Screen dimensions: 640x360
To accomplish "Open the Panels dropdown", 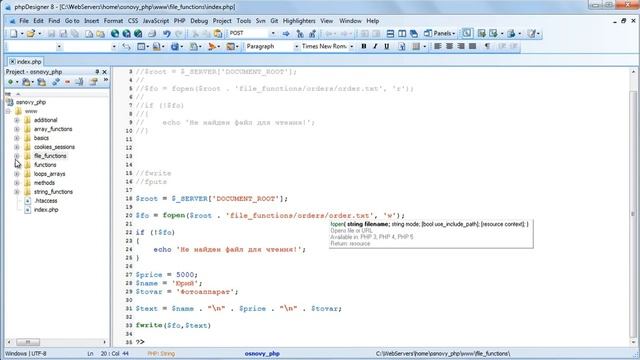I will (439, 33).
